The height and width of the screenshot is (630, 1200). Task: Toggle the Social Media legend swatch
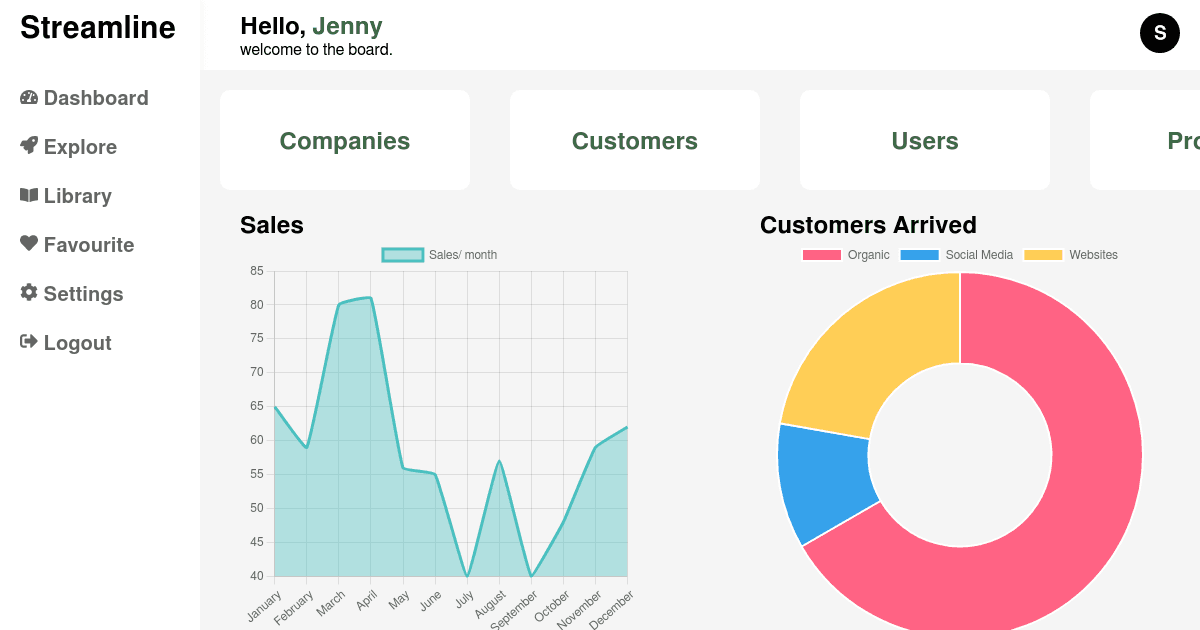pyautogui.click(x=920, y=255)
